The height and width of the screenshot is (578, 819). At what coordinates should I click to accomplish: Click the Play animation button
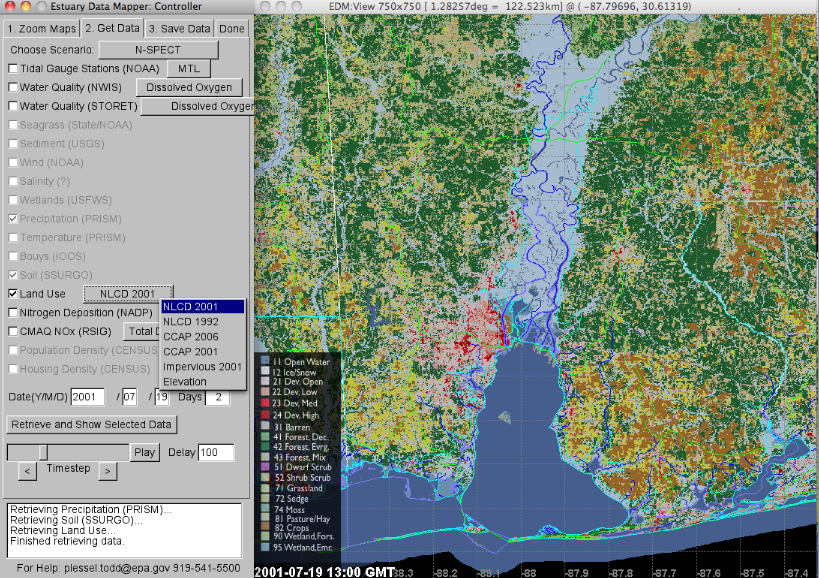[x=143, y=452]
